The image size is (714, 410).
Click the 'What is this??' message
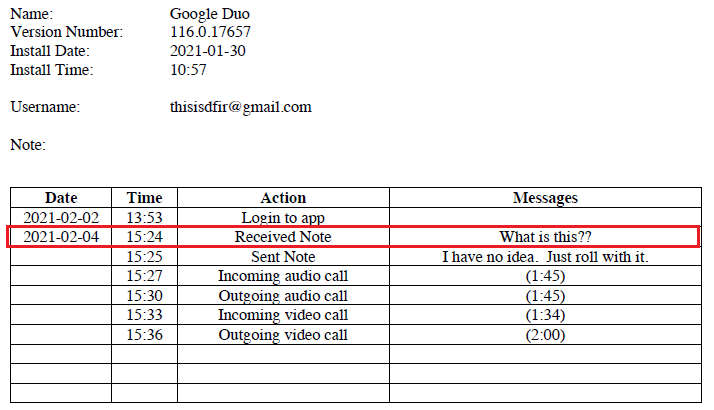[x=545, y=237]
